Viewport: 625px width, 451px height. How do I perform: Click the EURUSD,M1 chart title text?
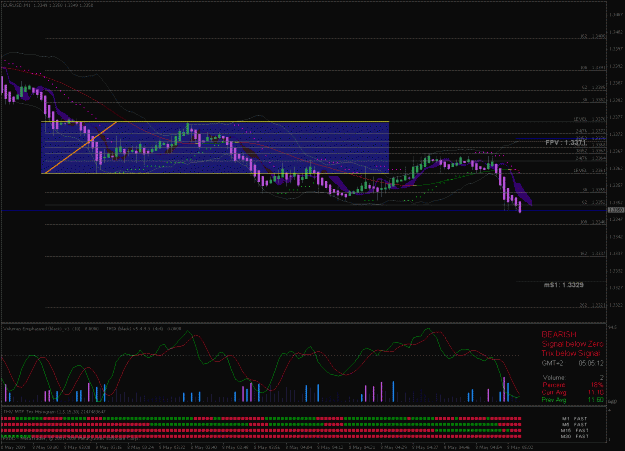48,5
